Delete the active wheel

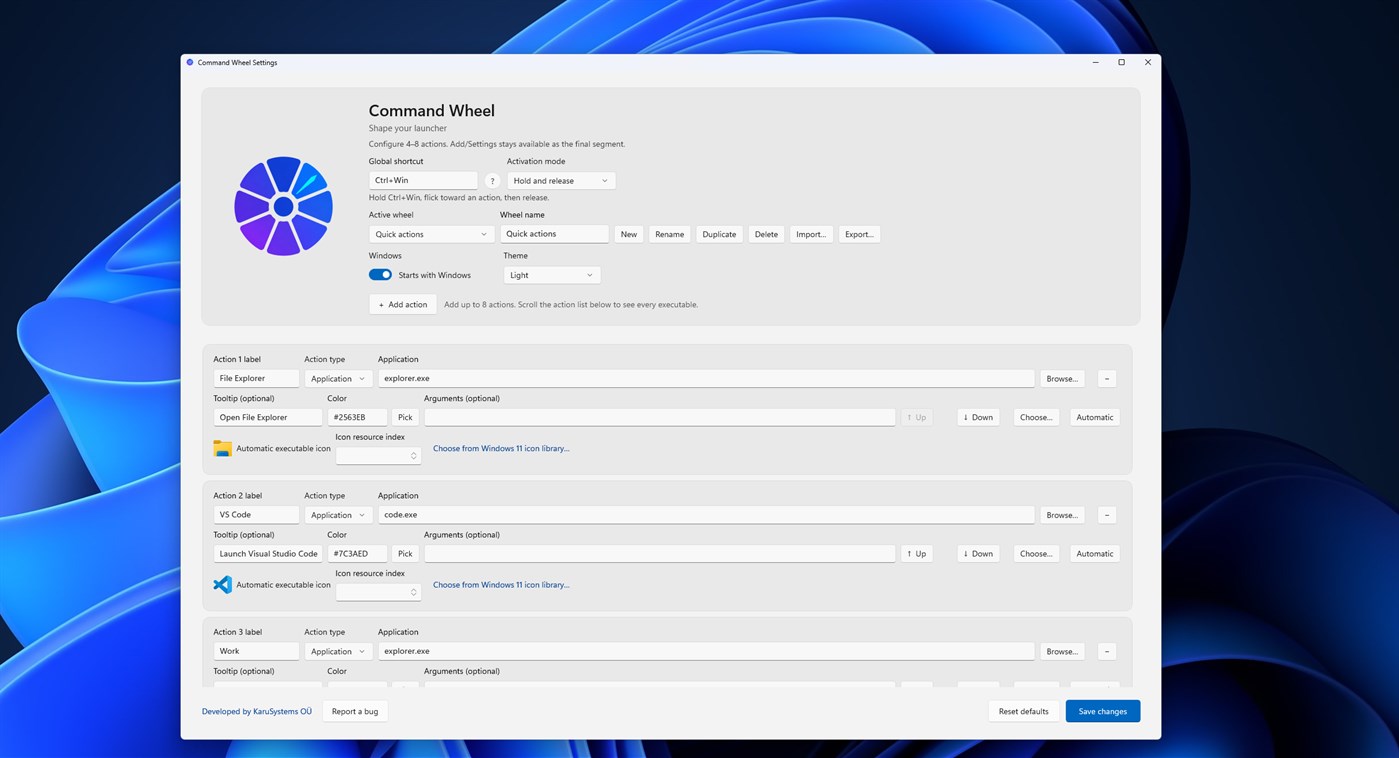tap(766, 234)
